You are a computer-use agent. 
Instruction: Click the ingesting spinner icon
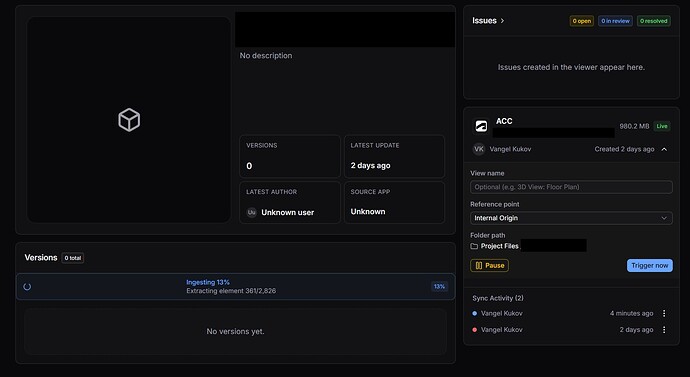[x=27, y=287]
